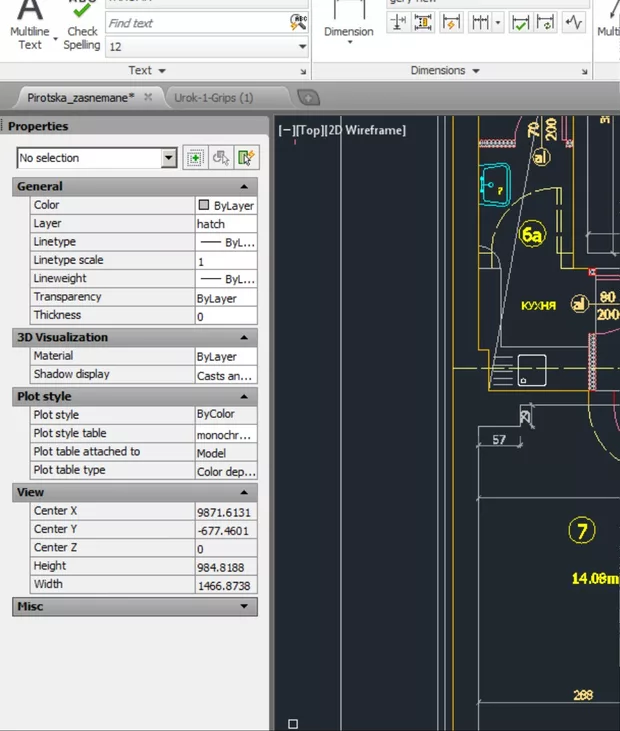Switch to the Urok-1-Grips drawing tab
The width and height of the screenshot is (620, 731).
coord(214,98)
